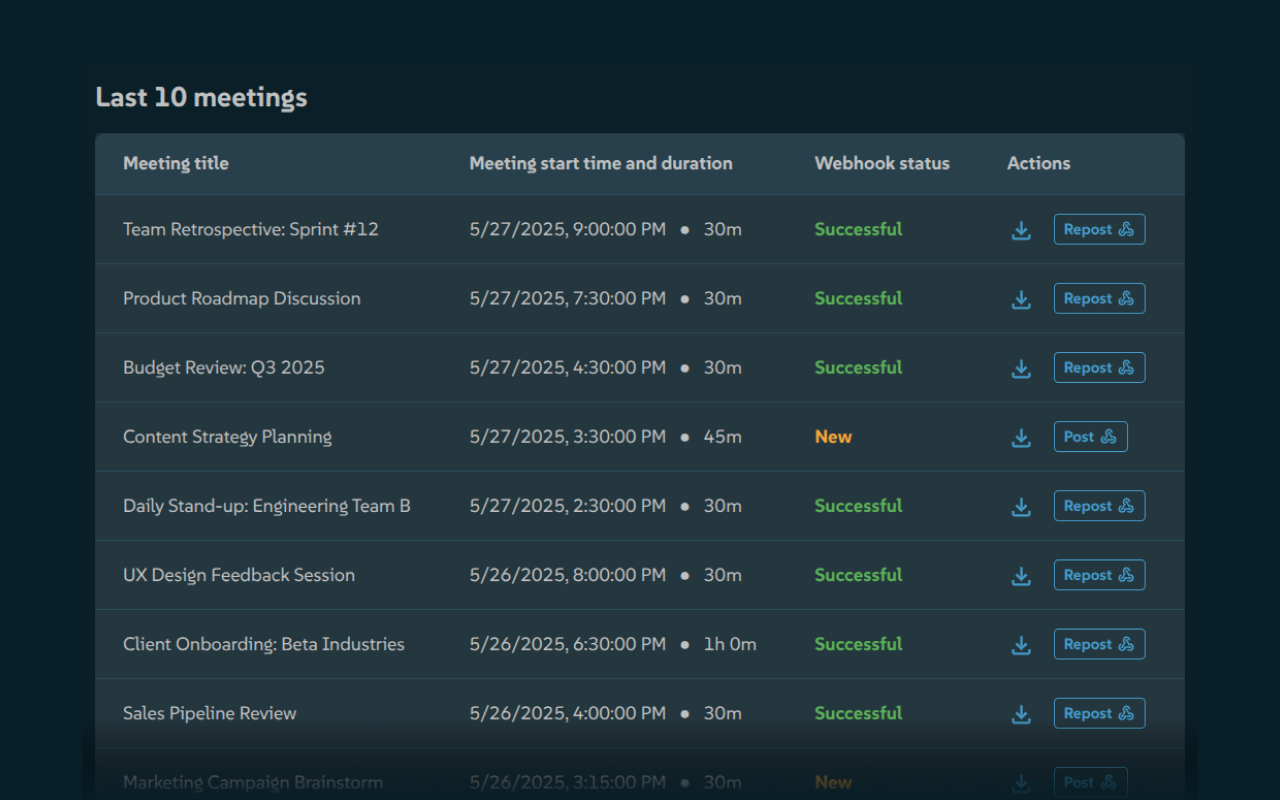Viewport: 1280px width, 800px height.
Task: Click Post for Content Strategy Planning
Action: [x=1090, y=436]
